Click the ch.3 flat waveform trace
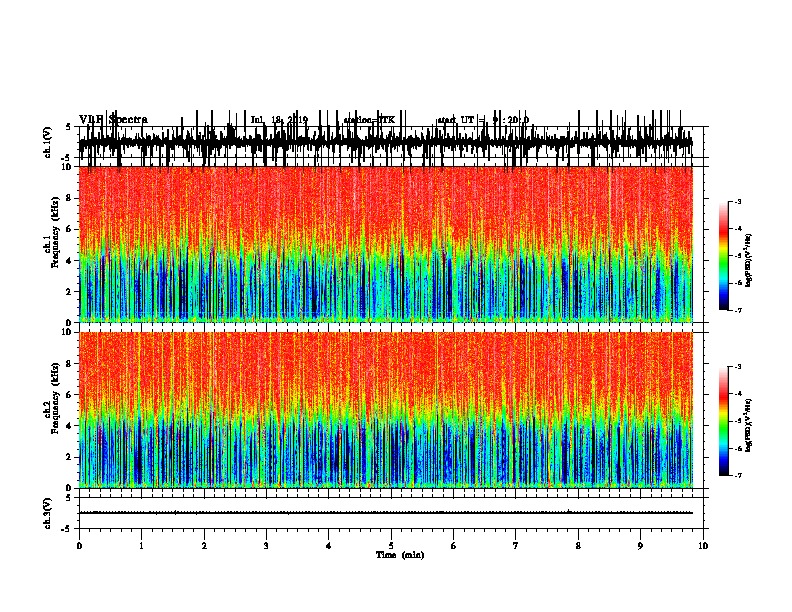The width and height of the screenshot is (792, 612). [385, 513]
